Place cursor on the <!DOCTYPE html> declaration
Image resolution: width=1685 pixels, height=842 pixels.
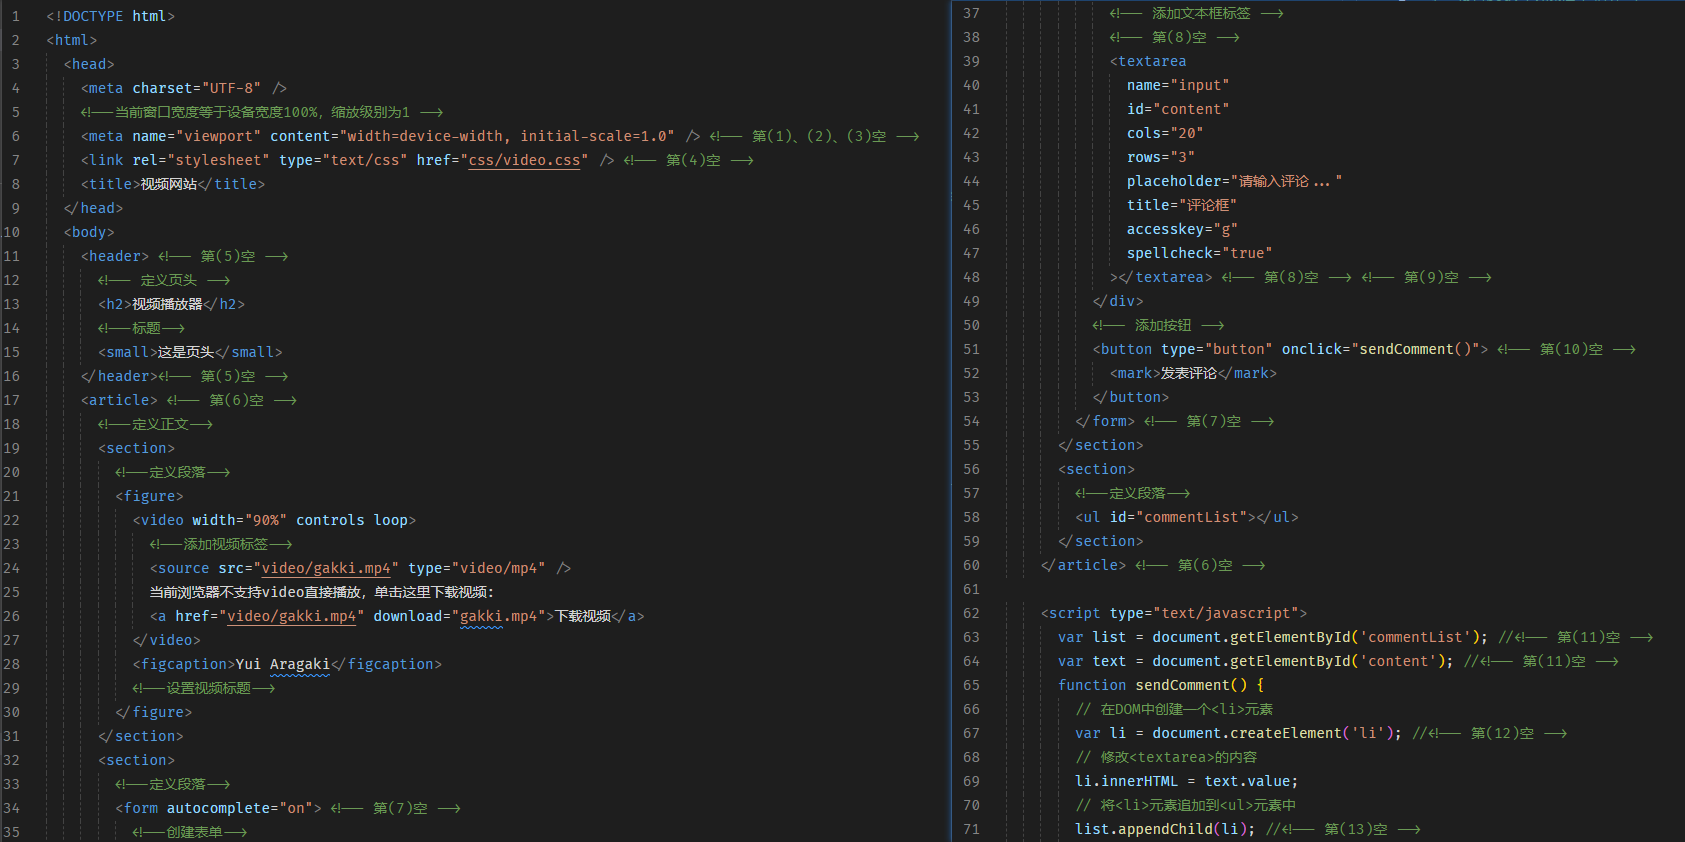coord(110,16)
